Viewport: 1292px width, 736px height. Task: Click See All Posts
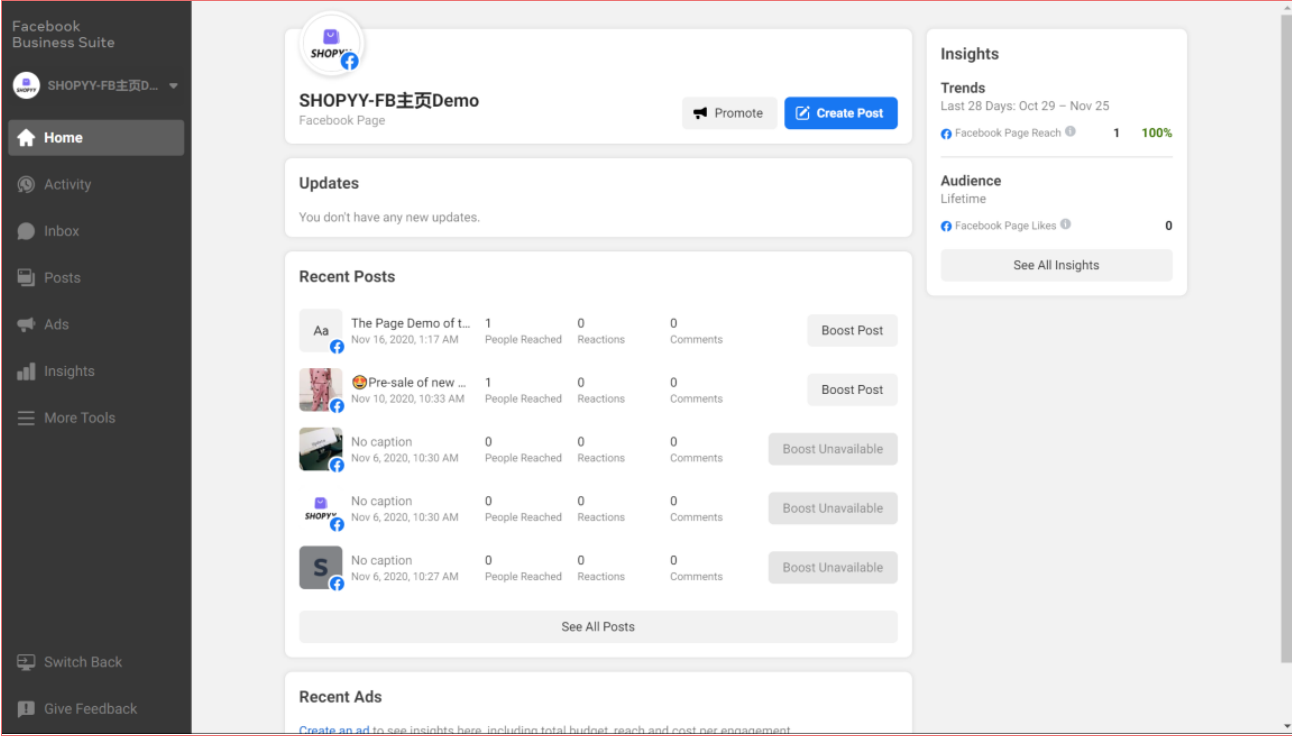[x=598, y=627]
